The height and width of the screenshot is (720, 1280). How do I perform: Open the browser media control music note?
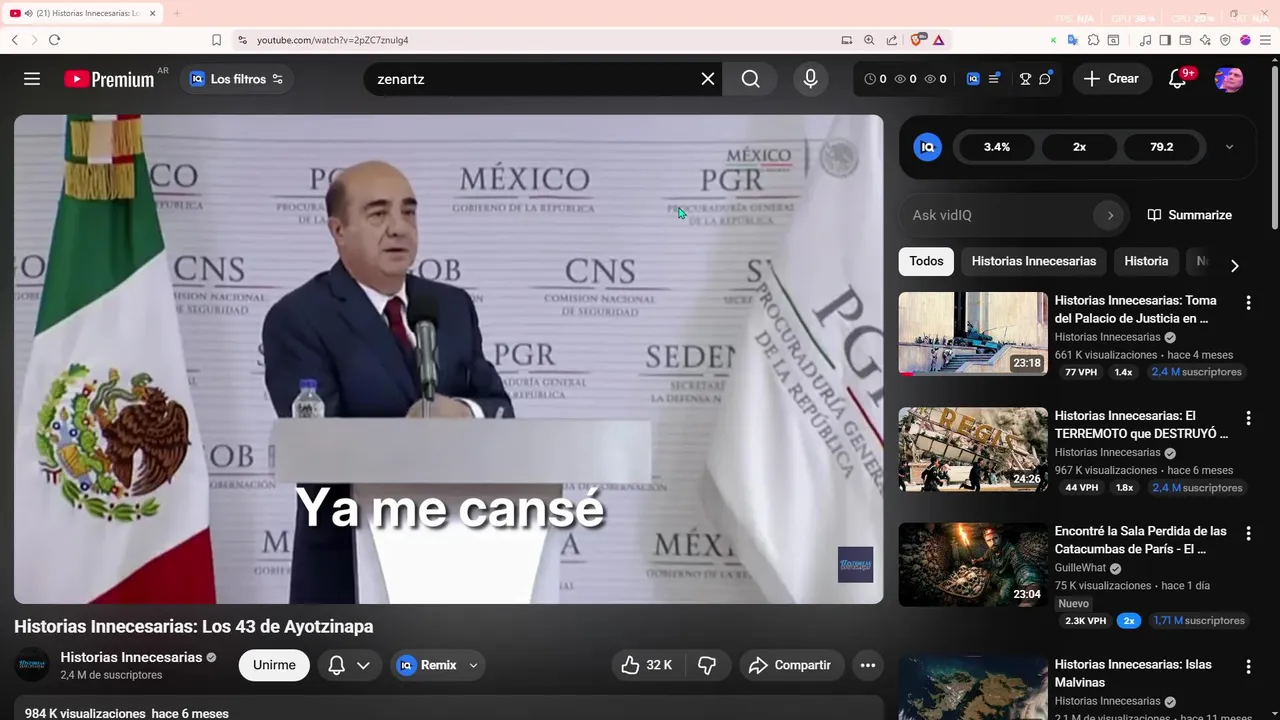[1145, 40]
